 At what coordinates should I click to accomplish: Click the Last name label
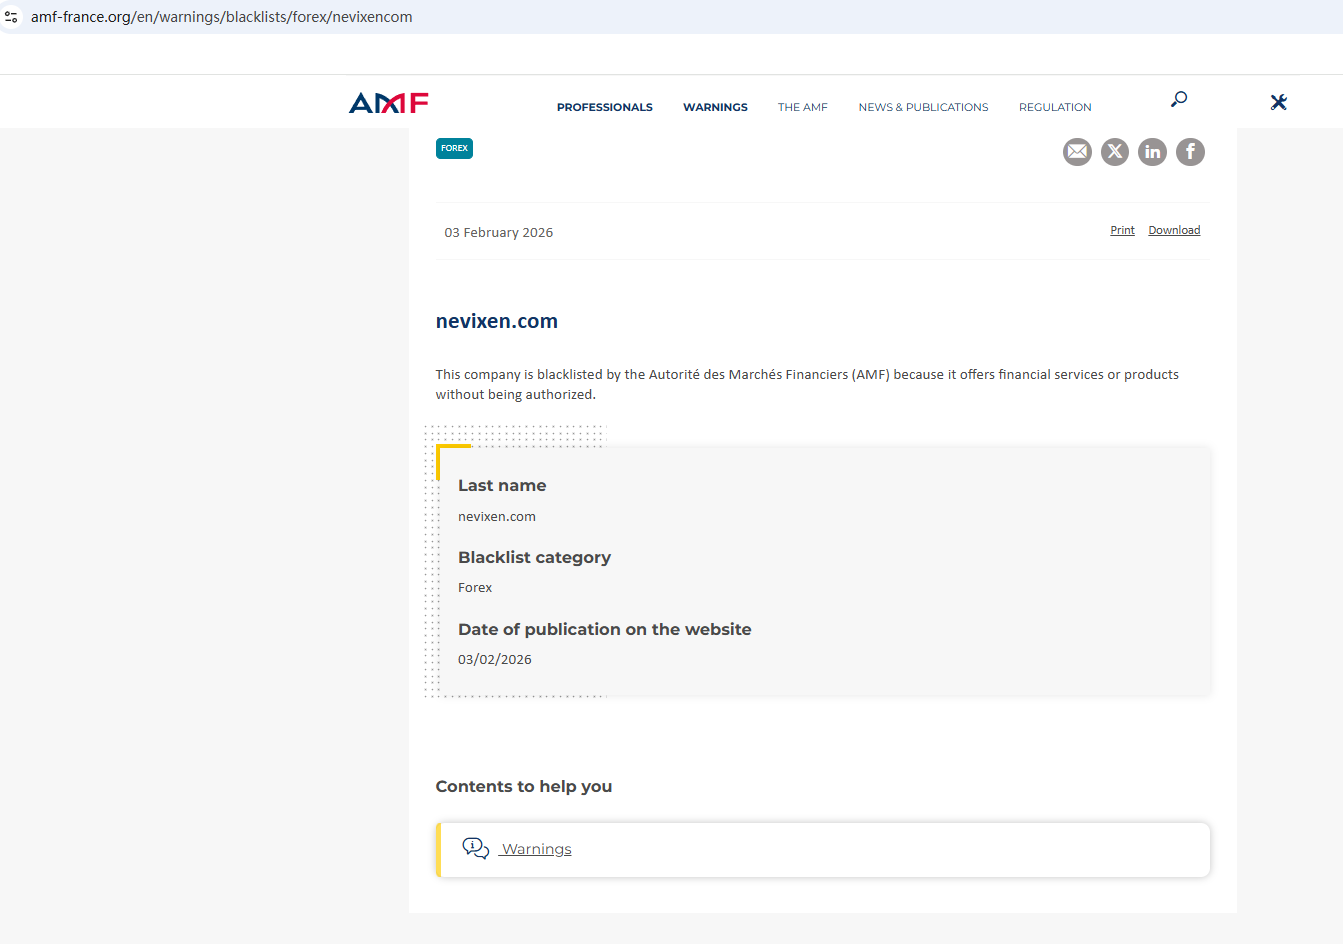[x=502, y=485]
